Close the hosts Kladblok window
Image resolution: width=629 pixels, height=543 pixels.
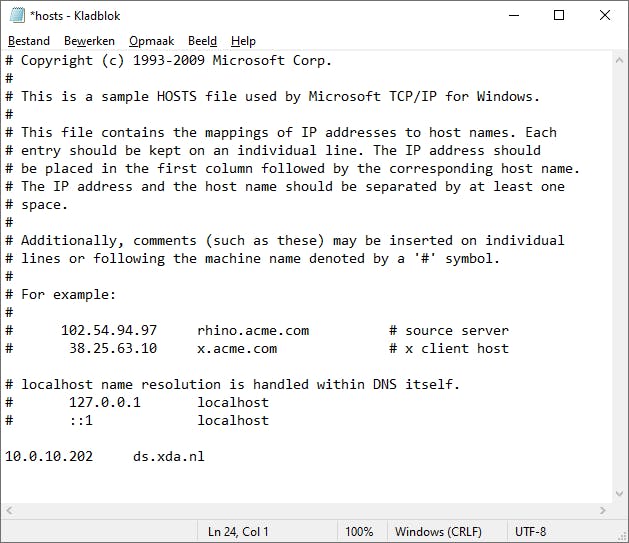click(x=605, y=15)
